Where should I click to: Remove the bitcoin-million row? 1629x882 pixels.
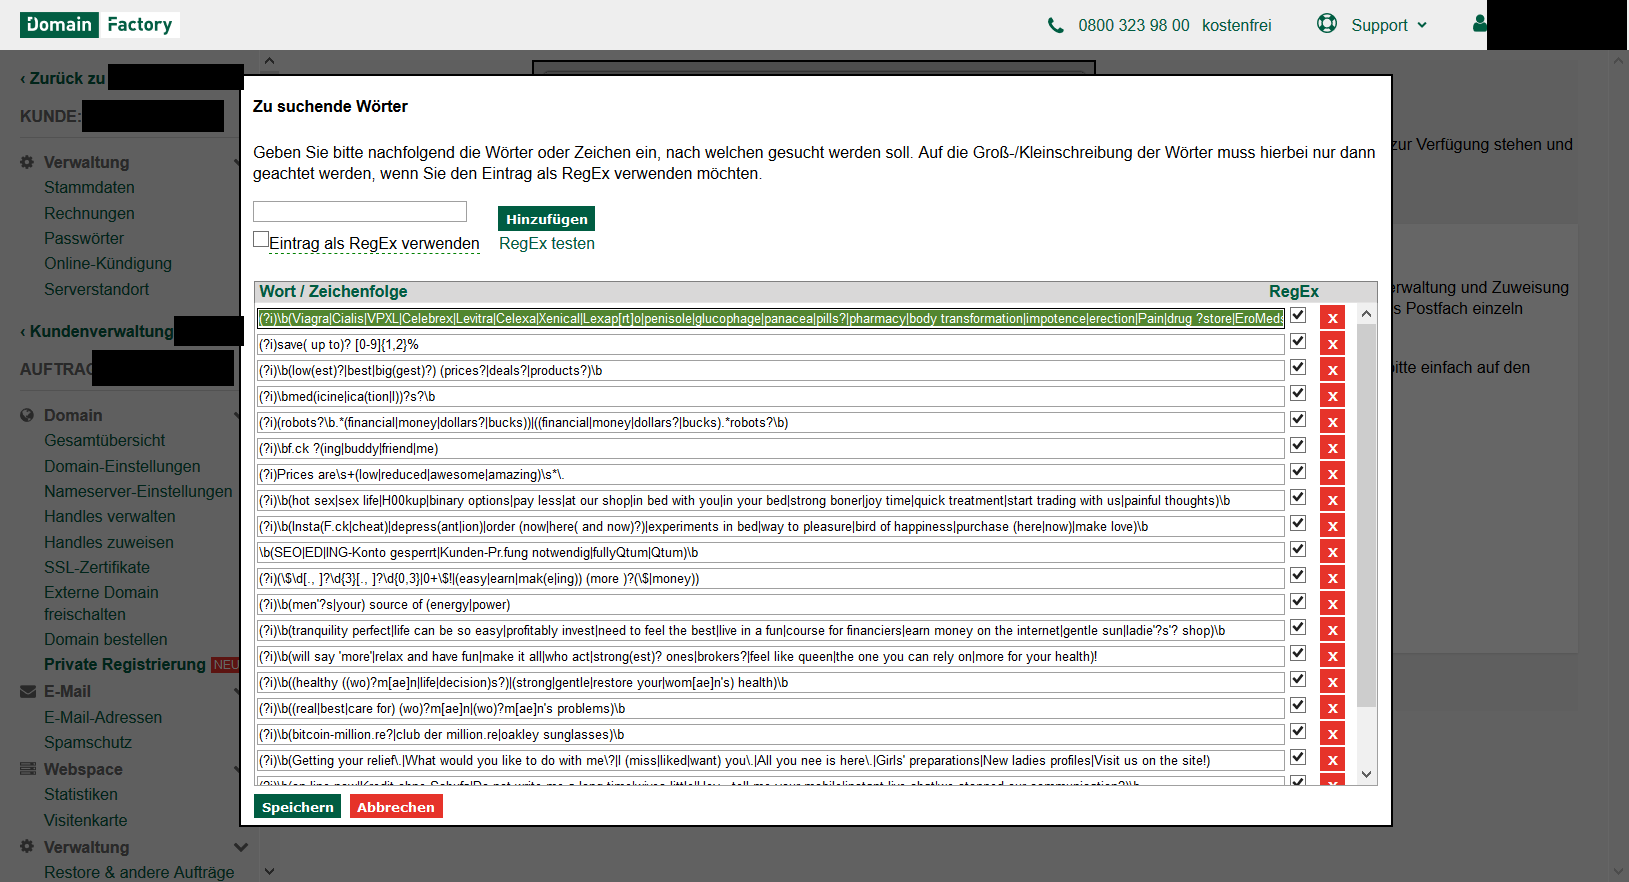(x=1332, y=734)
